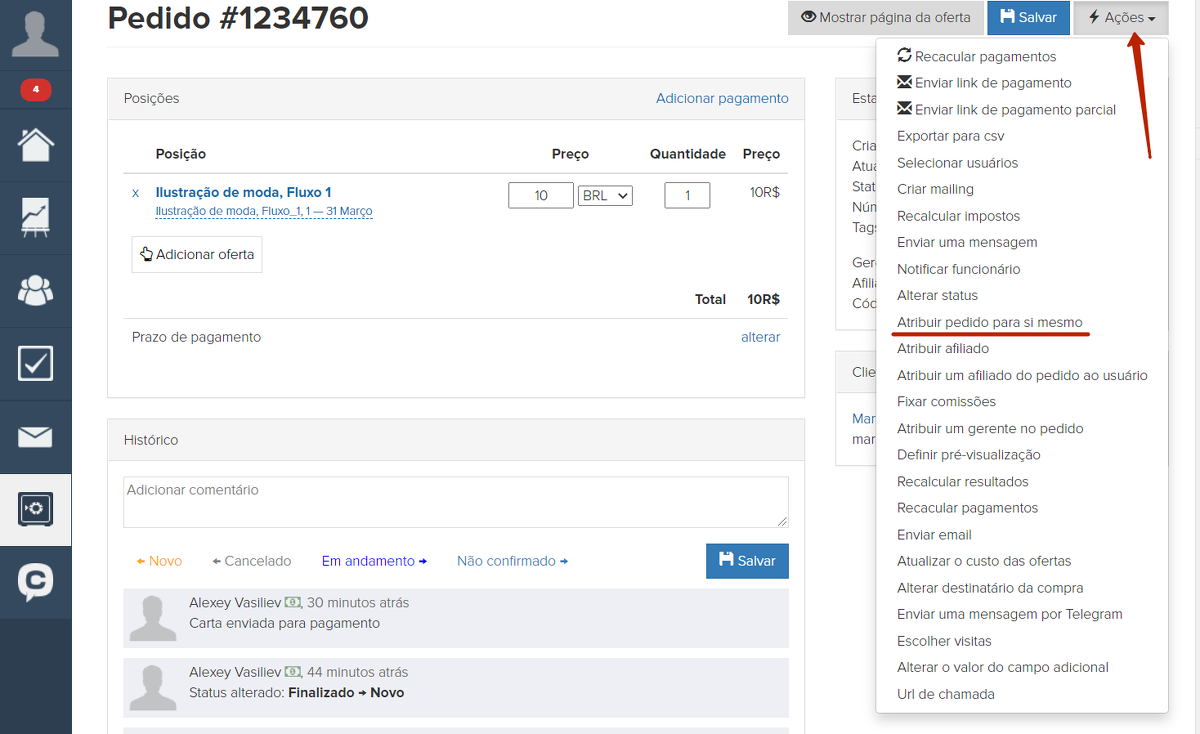Open the safe/sales icon in sidebar
Screen dimensions: 1200x734
(35, 510)
